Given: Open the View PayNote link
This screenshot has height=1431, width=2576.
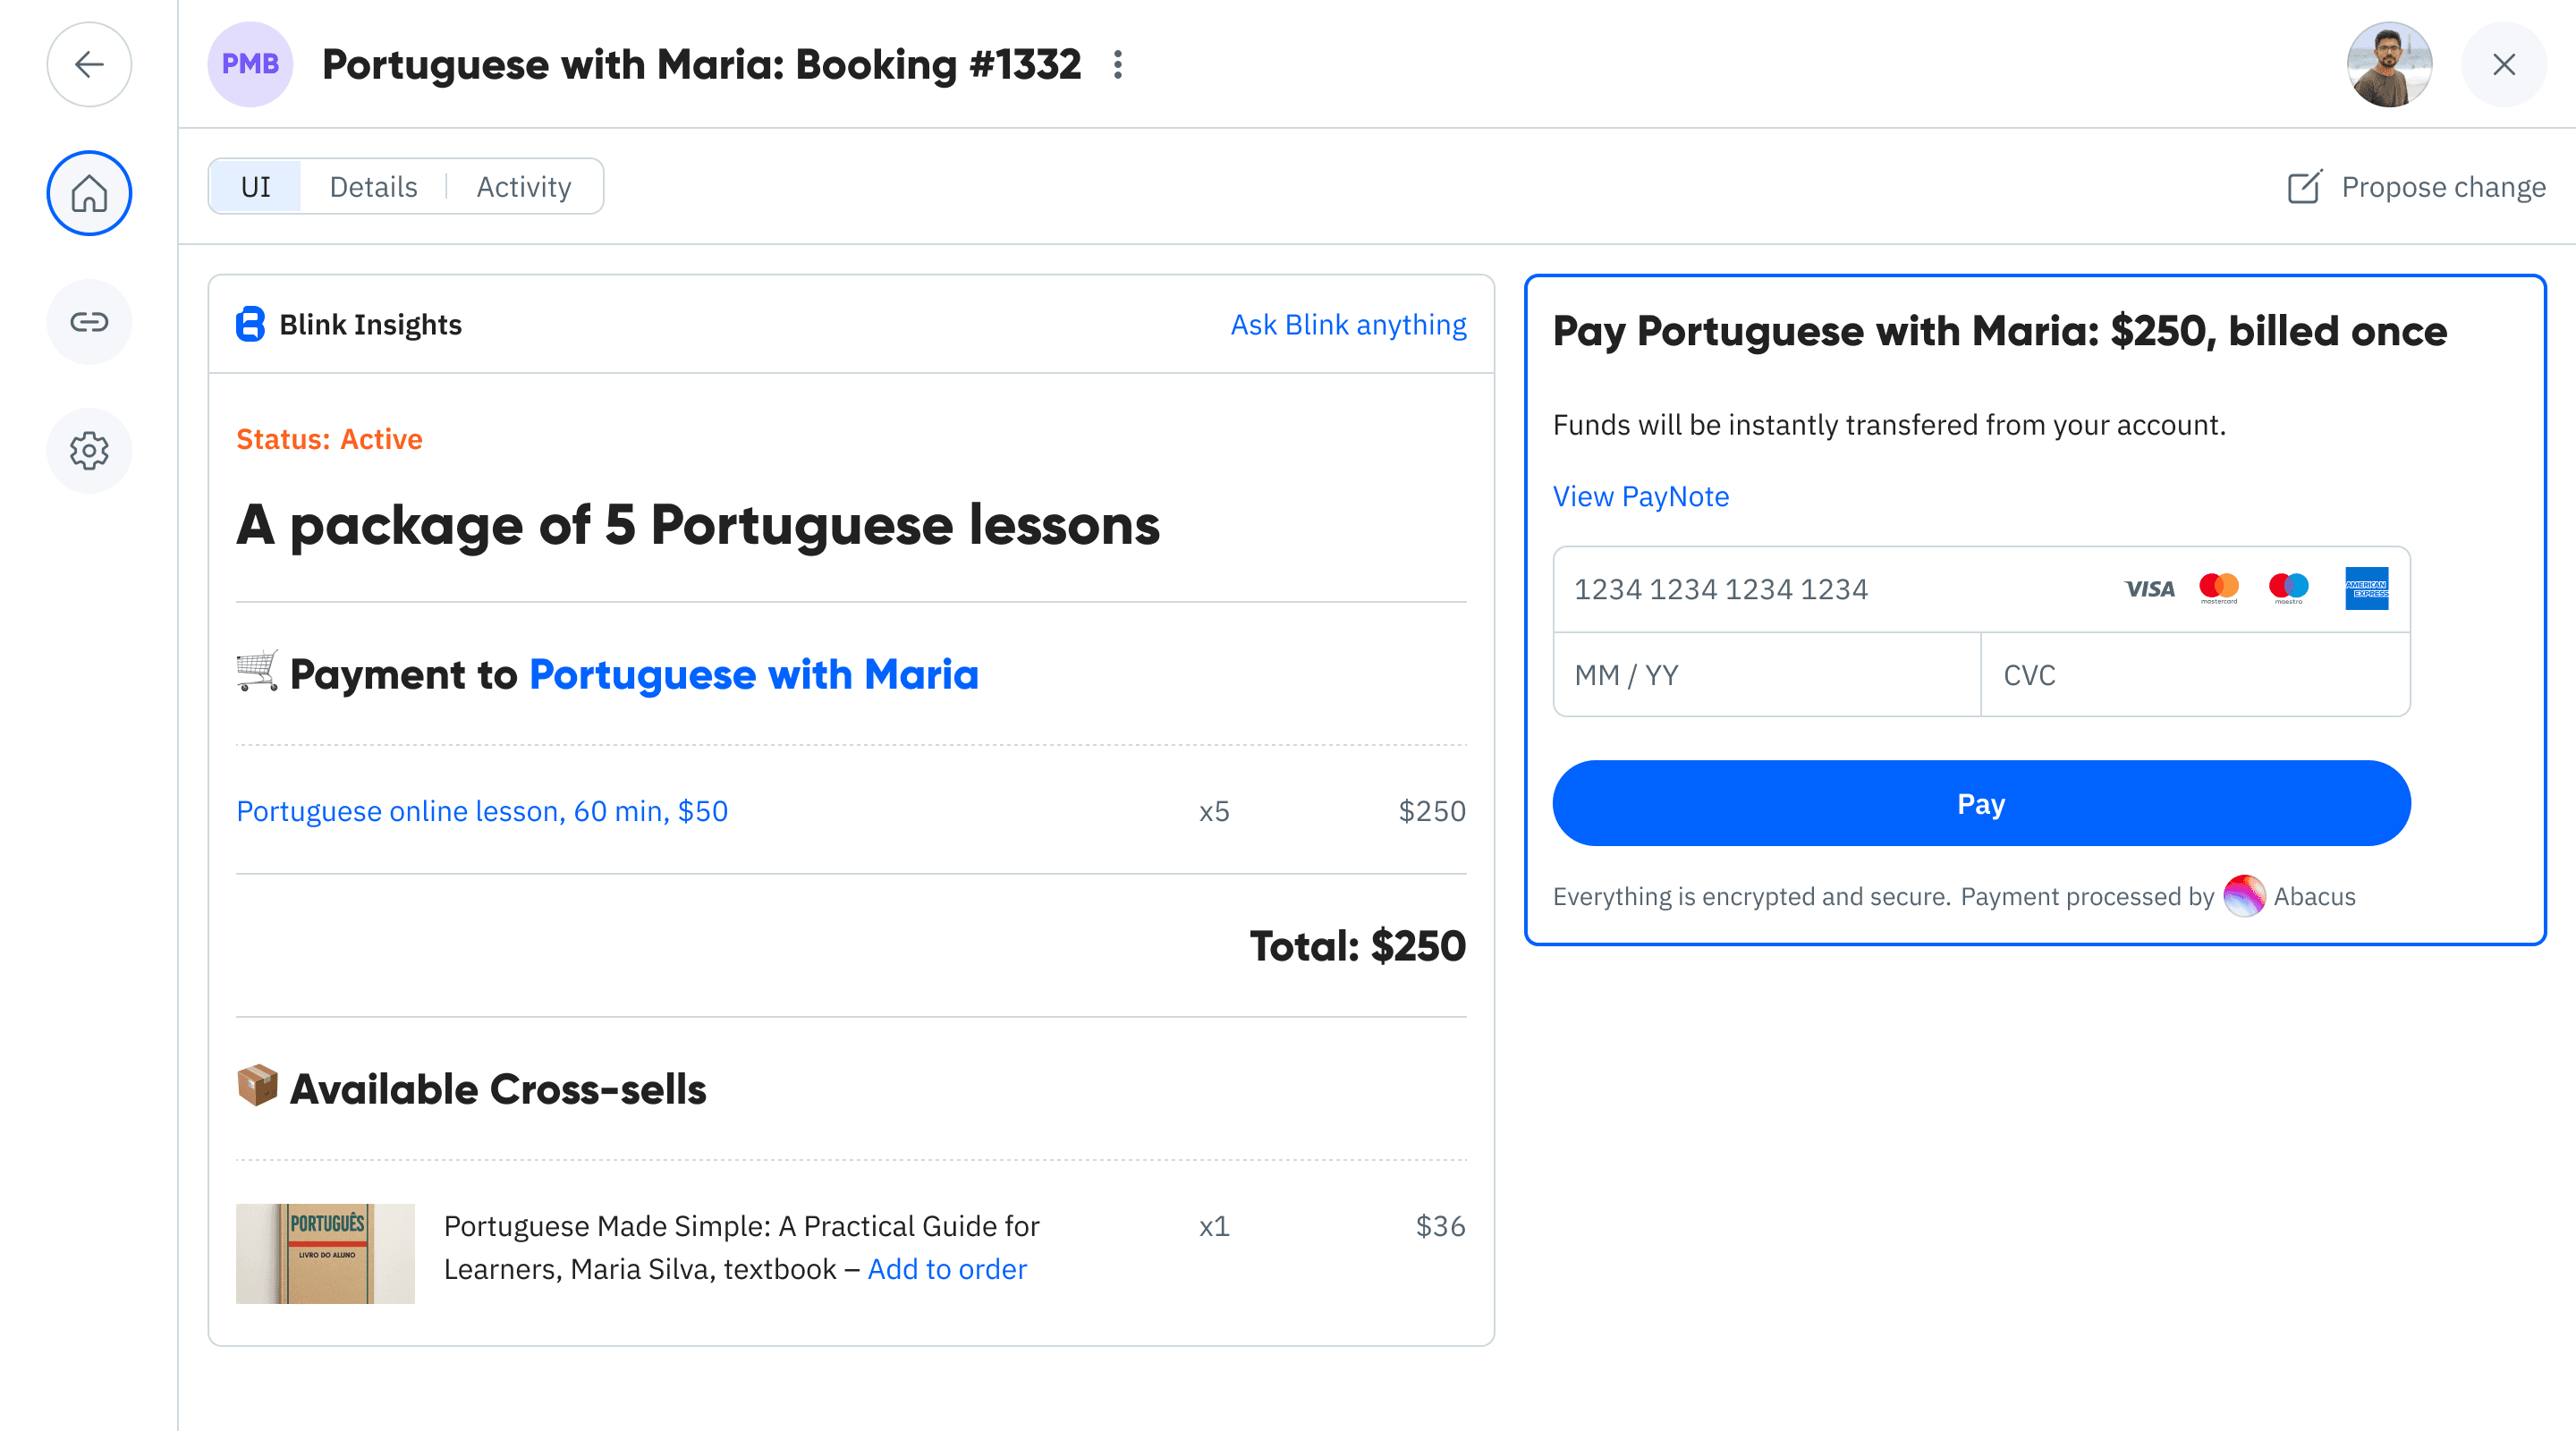Looking at the screenshot, I should [1640, 496].
